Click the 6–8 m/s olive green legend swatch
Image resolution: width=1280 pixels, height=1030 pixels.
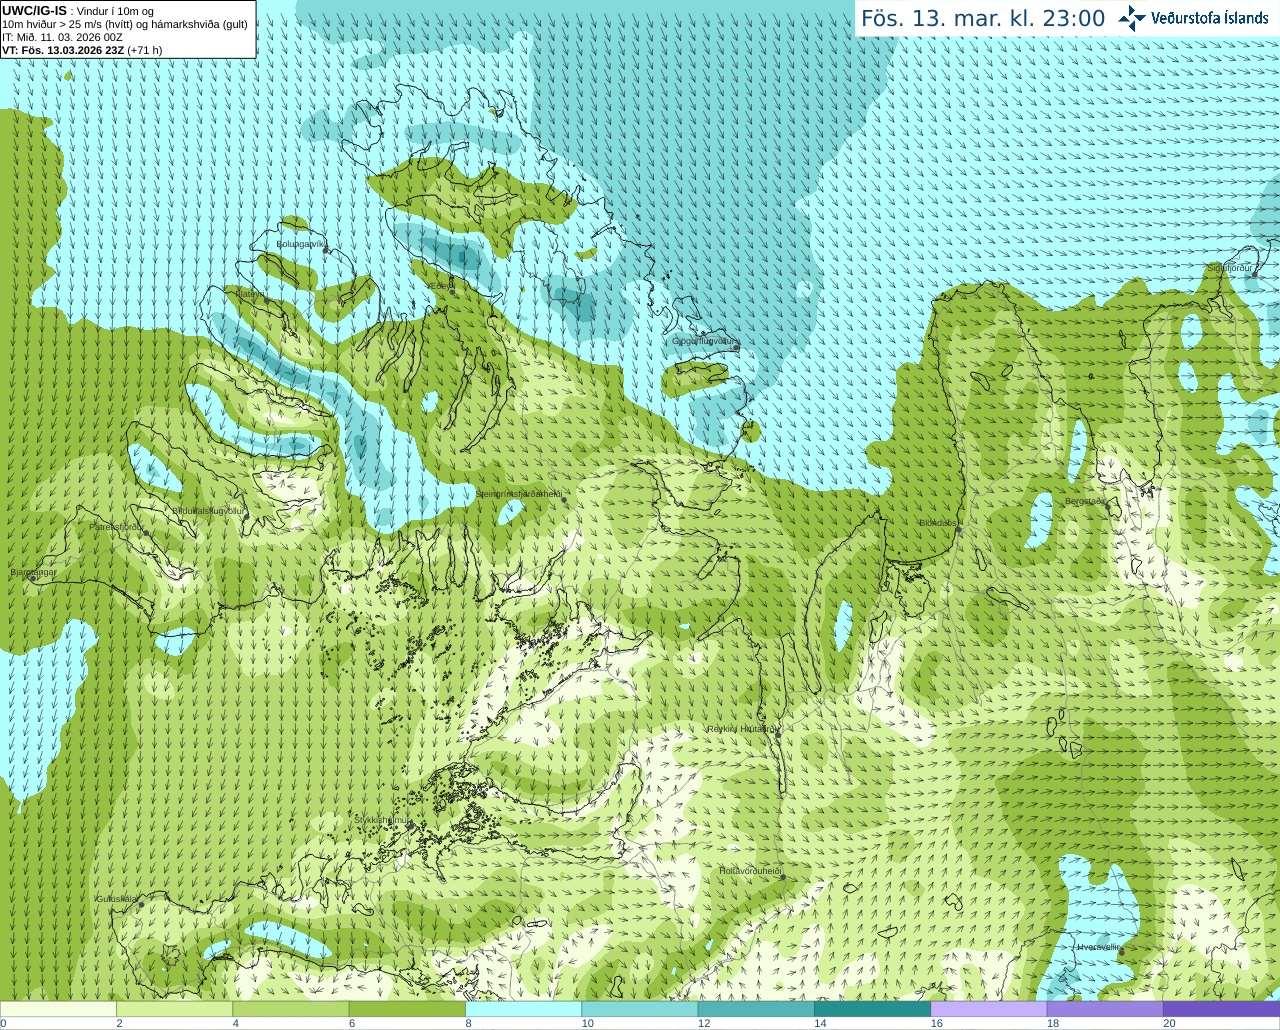(407, 1009)
